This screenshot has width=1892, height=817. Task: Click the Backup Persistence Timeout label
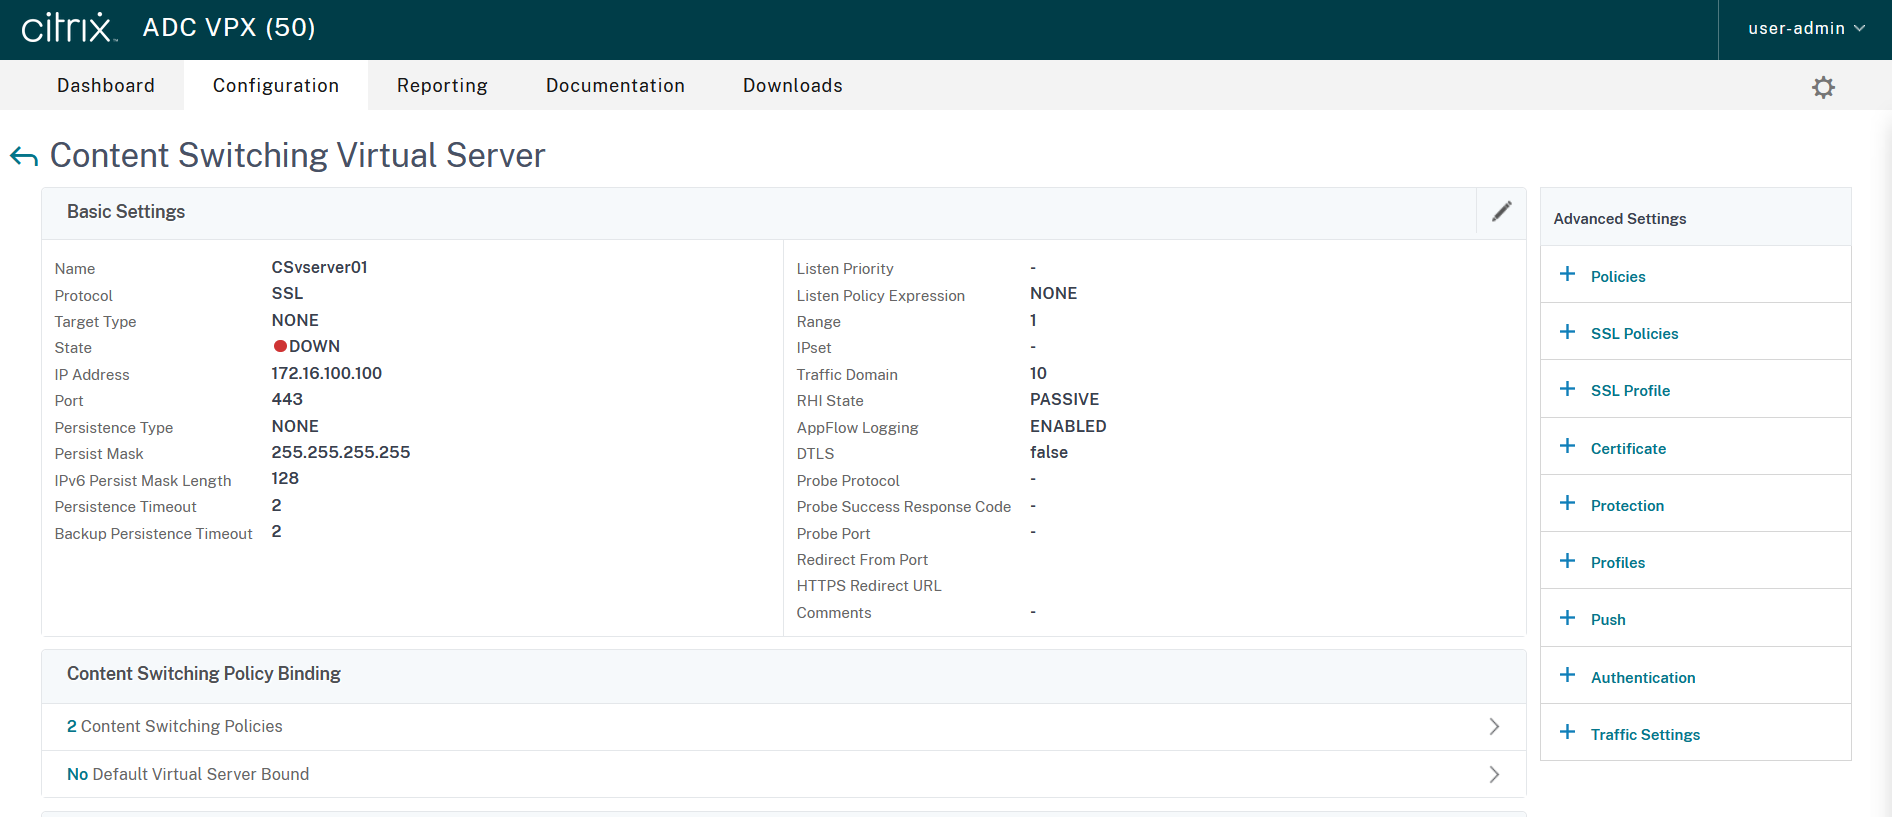pos(154,534)
